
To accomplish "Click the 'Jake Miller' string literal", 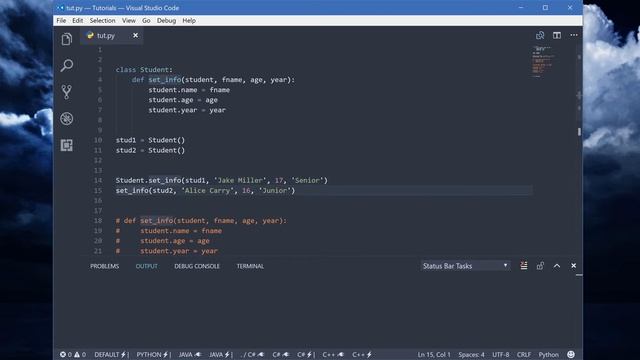I will point(240,180).
